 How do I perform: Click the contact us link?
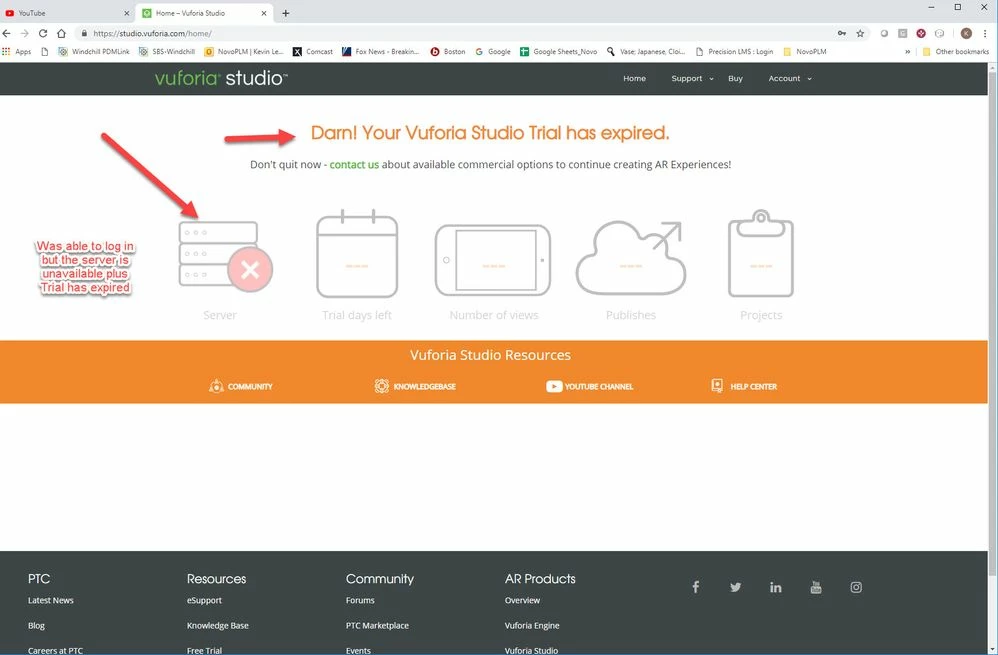coord(354,164)
